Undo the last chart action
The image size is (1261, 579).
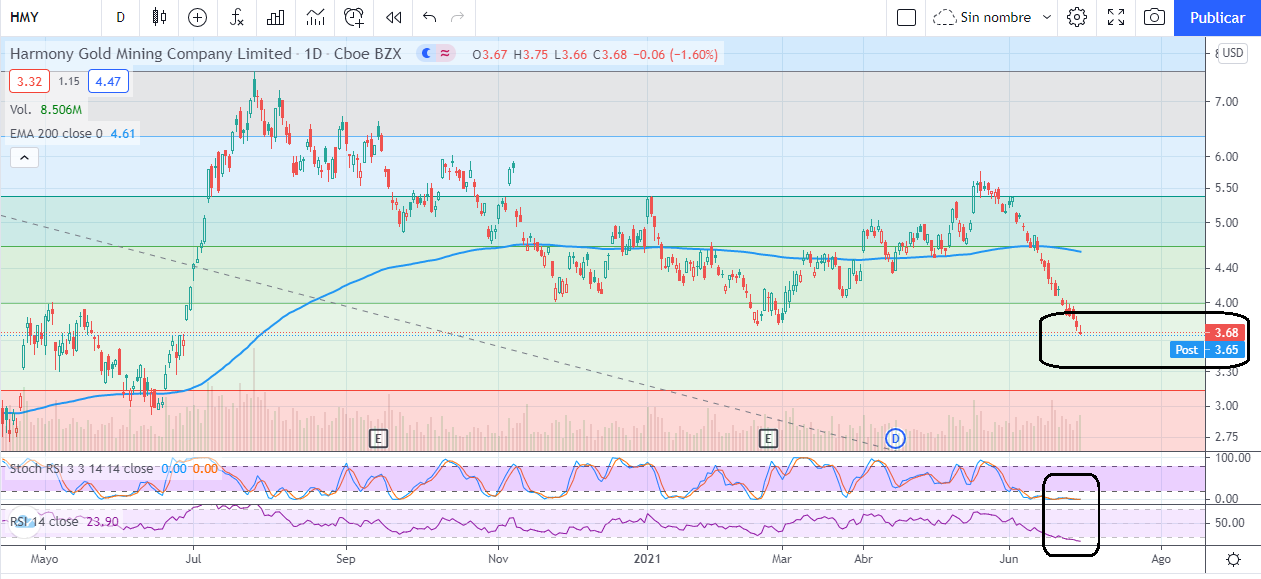pos(429,17)
